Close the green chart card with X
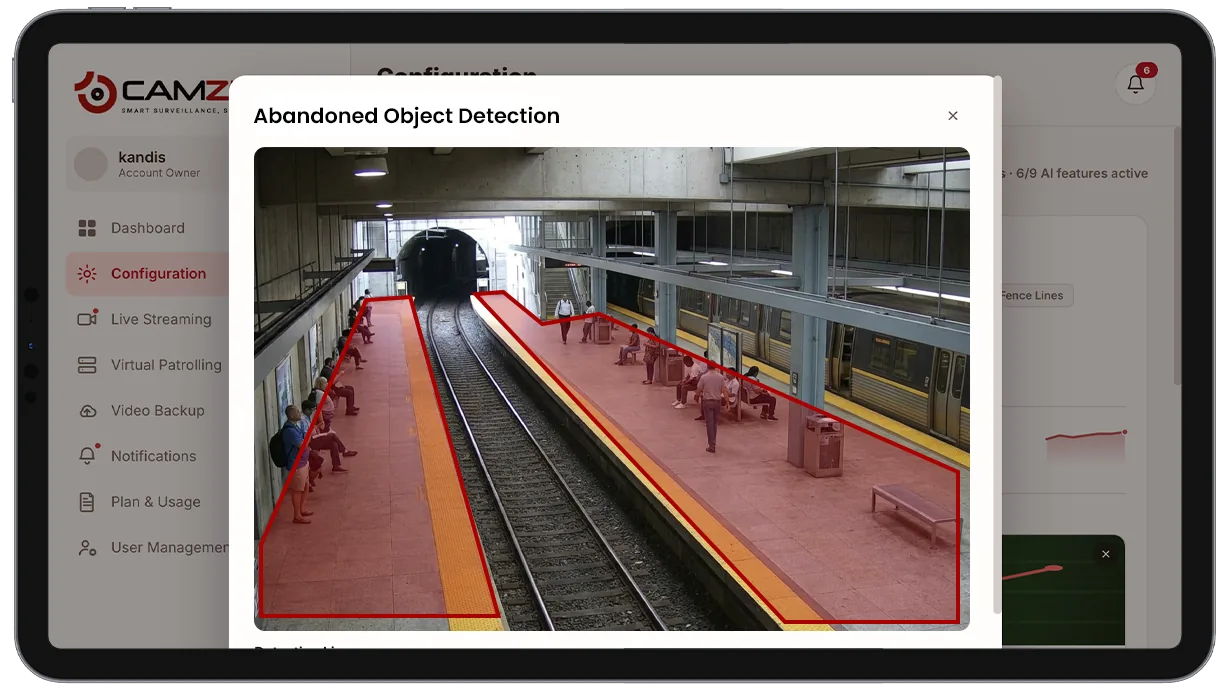This screenshot has height=692, width=1229. click(1105, 554)
